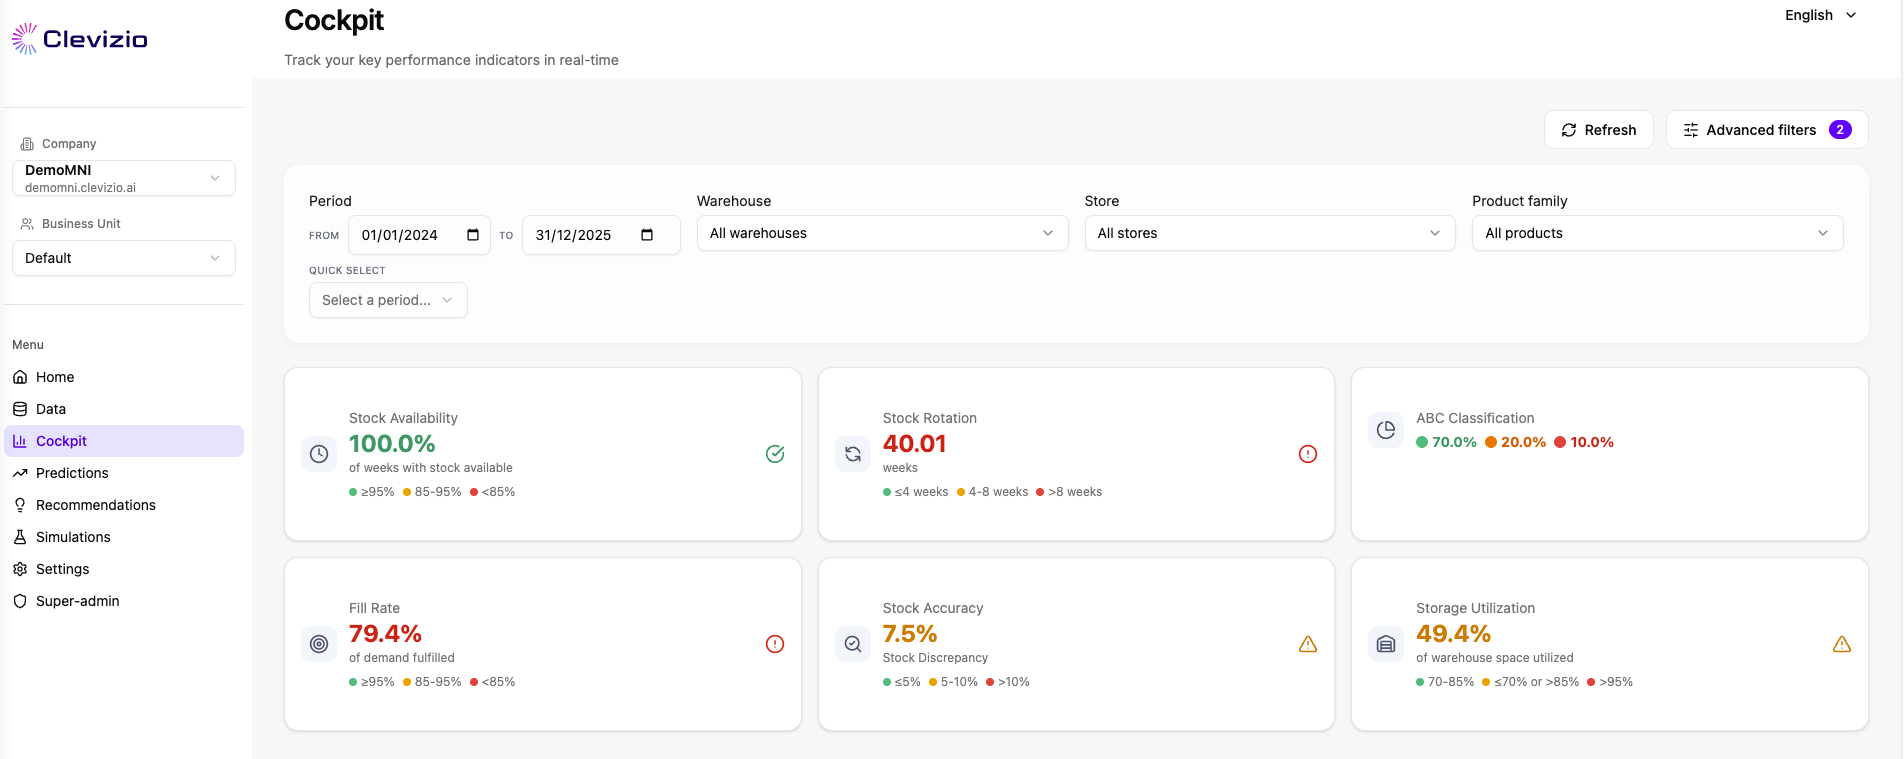Open the Select a period quick select
The width and height of the screenshot is (1904, 759).
388,300
